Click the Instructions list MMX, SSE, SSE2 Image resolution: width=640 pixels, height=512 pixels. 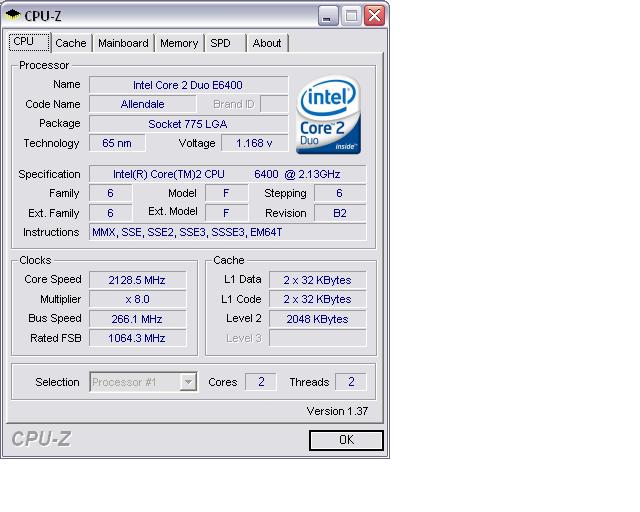[x=227, y=232]
